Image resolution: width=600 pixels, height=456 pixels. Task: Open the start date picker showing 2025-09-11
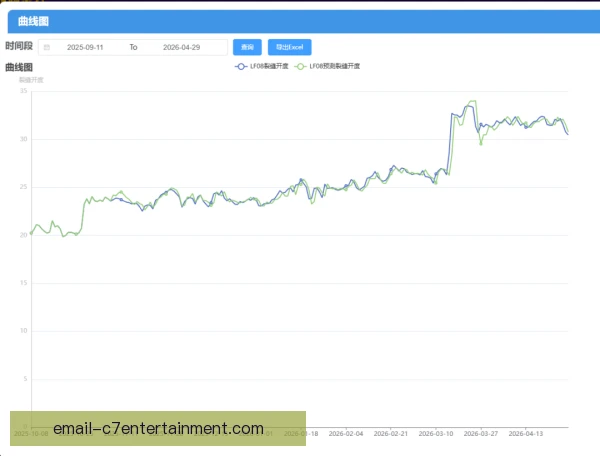coord(85,47)
